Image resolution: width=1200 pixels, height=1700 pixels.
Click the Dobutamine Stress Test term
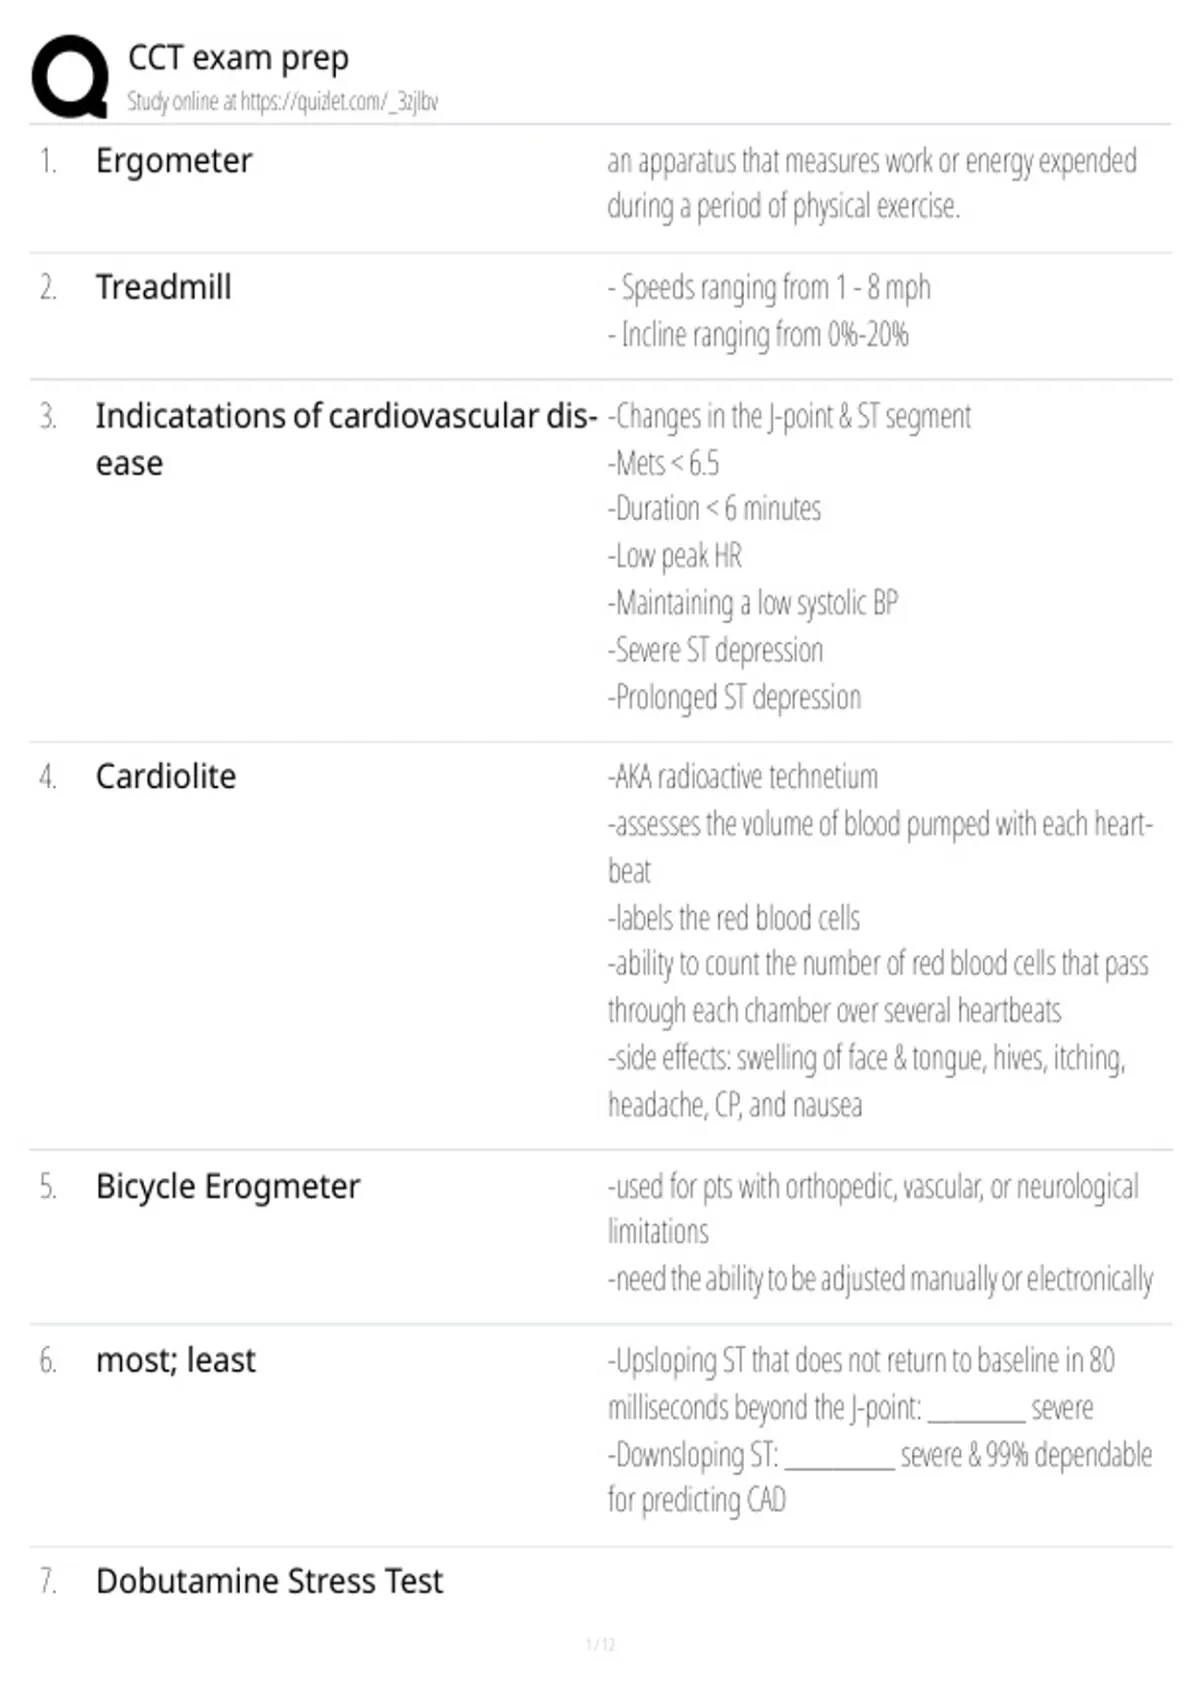[x=269, y=1581]
